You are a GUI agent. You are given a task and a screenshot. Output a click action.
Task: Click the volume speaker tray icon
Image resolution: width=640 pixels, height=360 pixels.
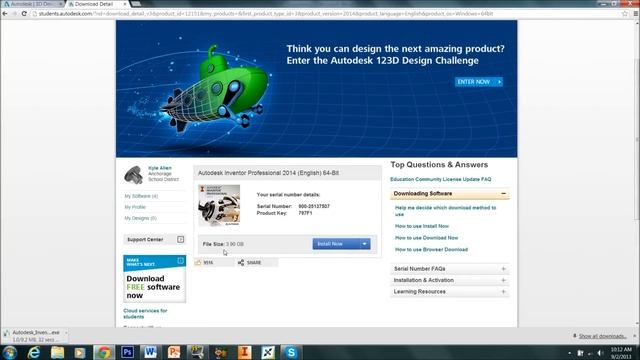click(x=600, y=353)
